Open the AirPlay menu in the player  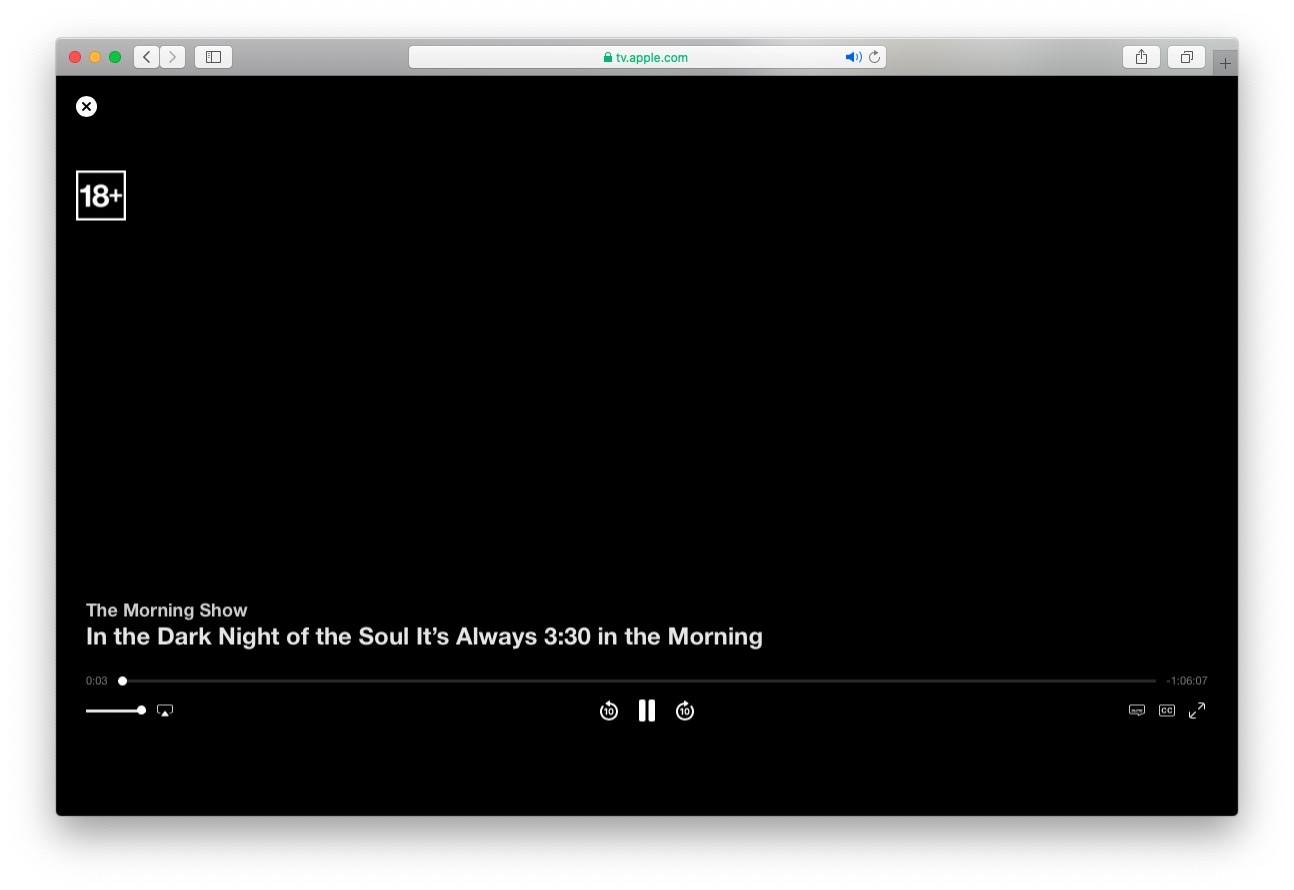[165, 711]
